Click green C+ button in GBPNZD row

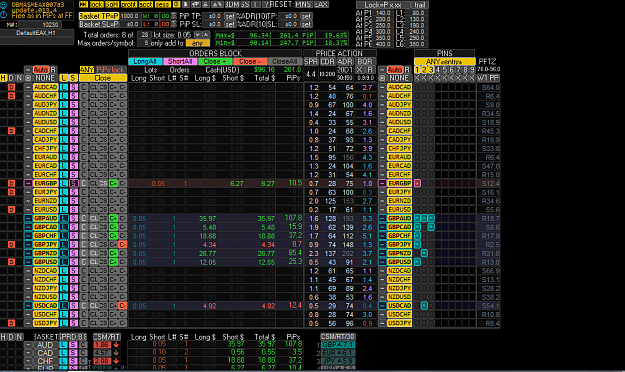coord(113,253)
